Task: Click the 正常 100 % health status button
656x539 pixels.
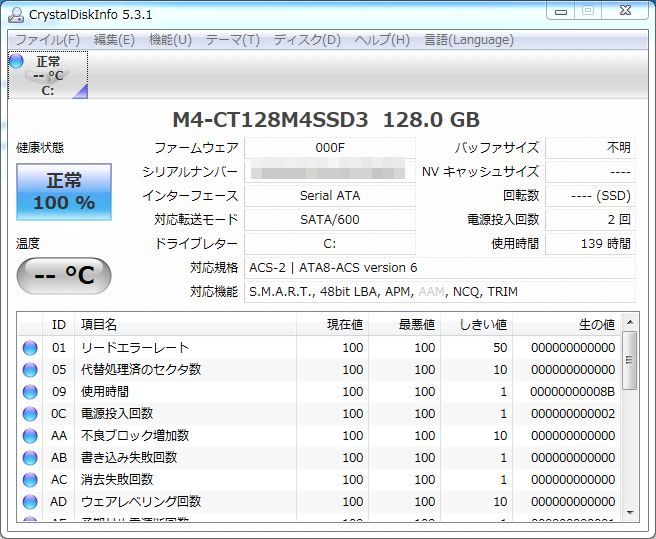Action: coord(64,192)
